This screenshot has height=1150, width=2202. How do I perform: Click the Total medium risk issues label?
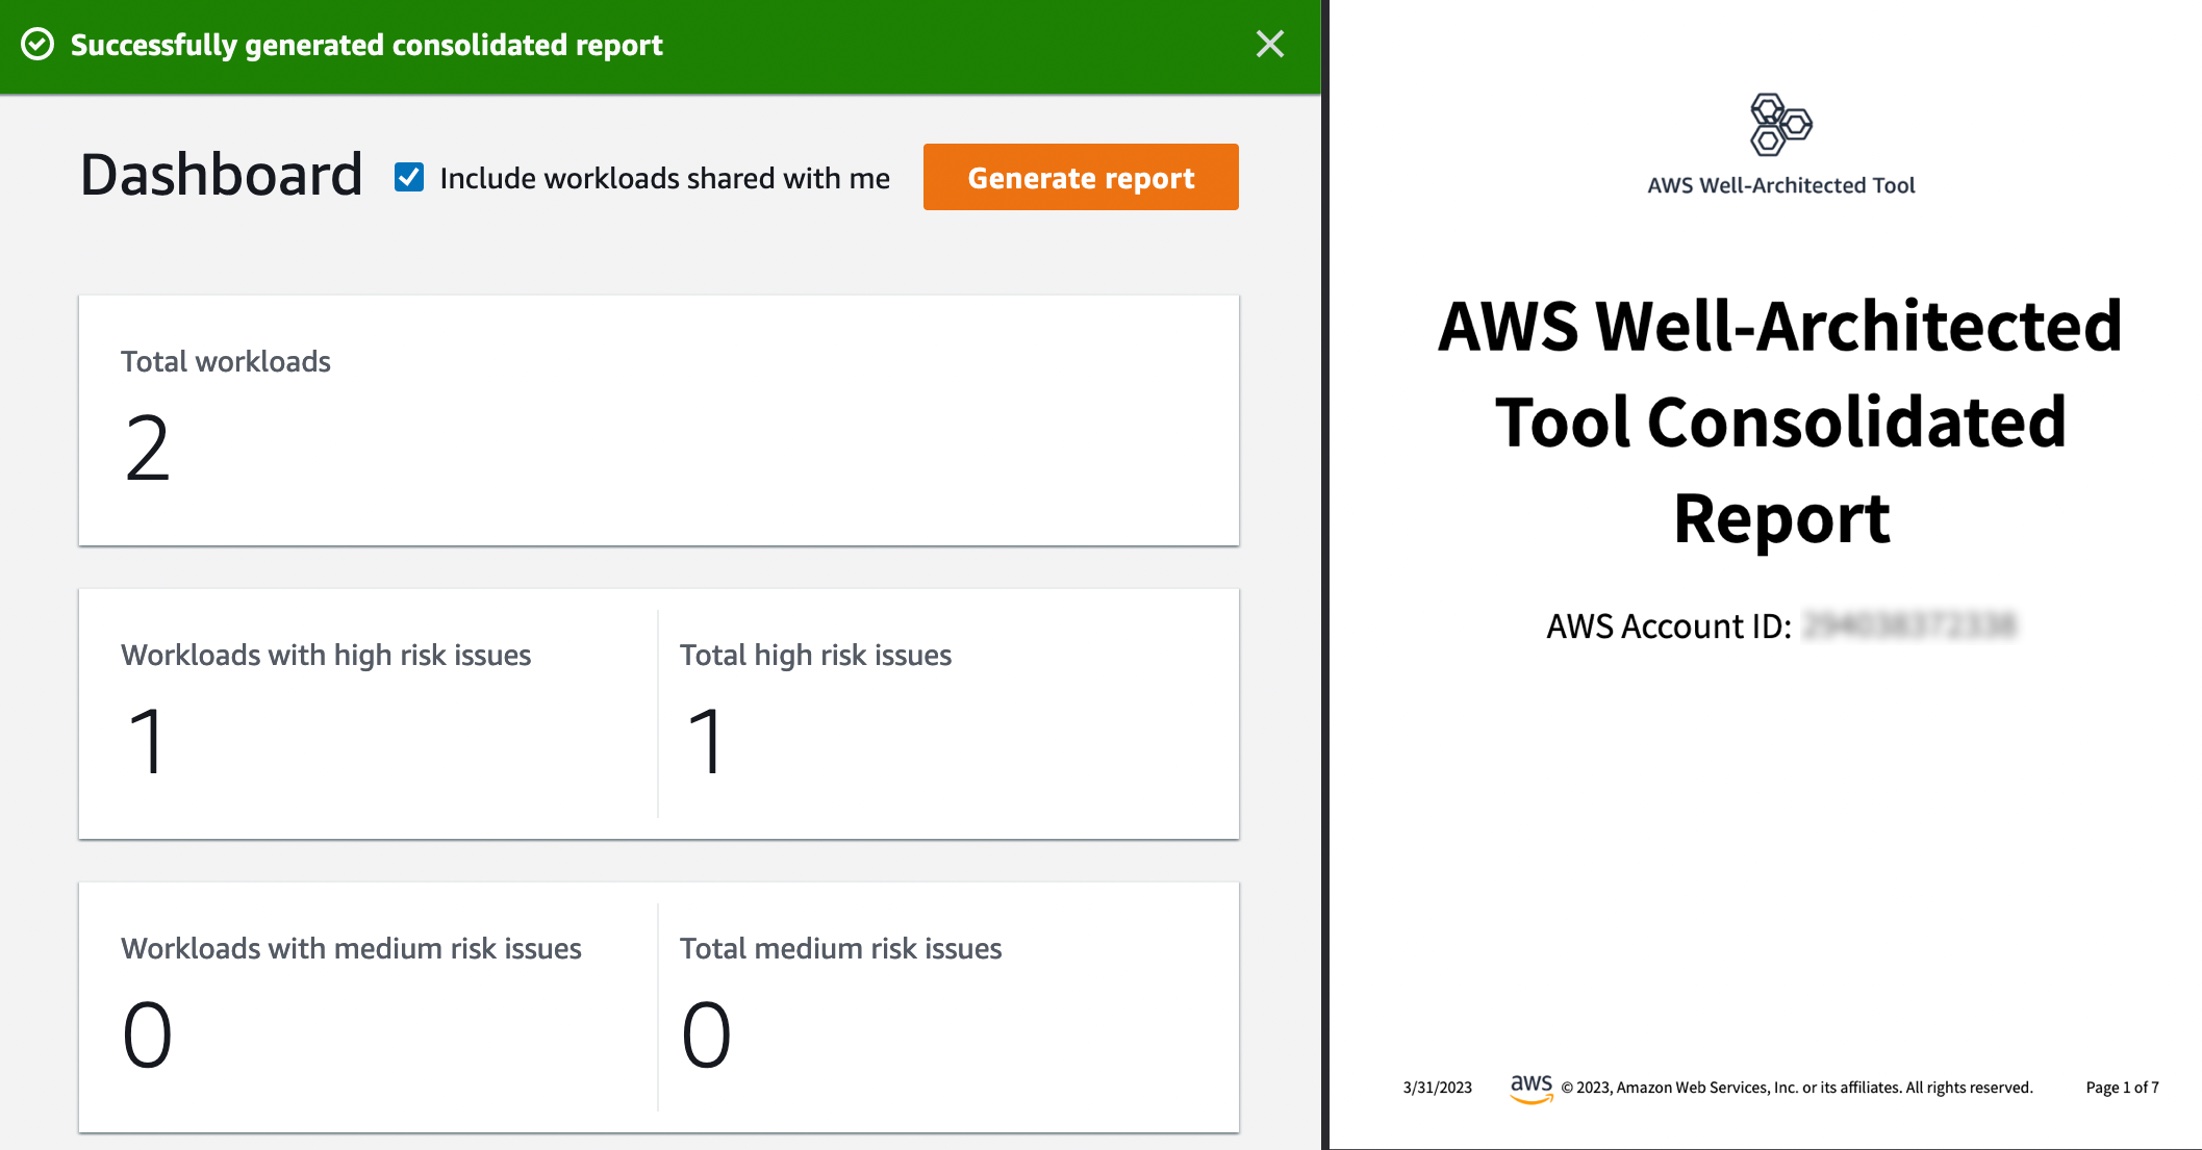[x=840, y=949]
